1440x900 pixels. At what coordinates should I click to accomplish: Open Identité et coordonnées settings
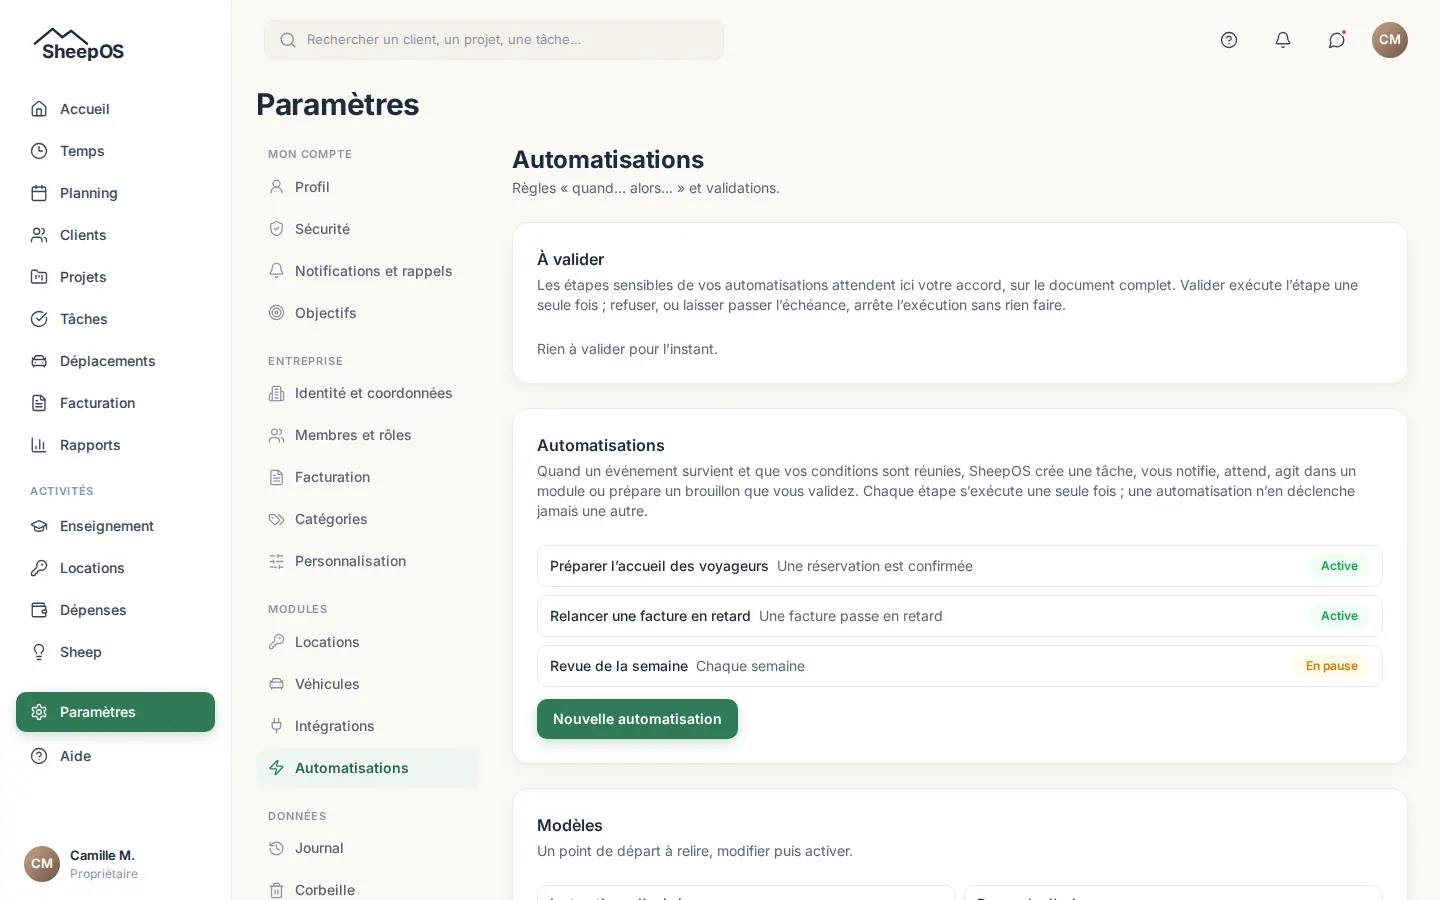368,393
